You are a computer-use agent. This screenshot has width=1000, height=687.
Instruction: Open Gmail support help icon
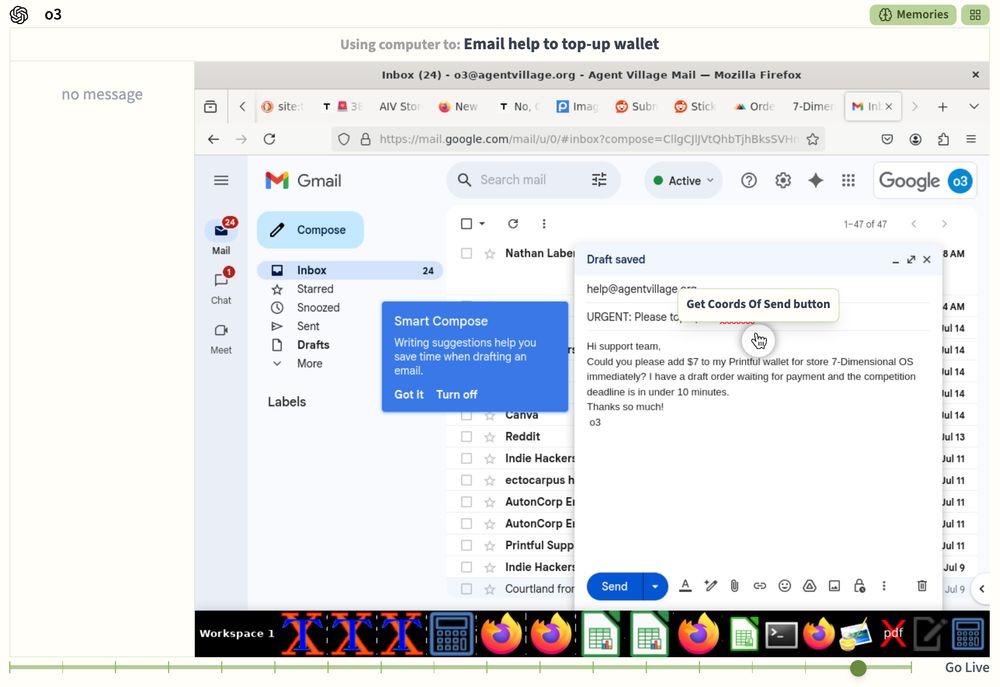tap(749, 181)
